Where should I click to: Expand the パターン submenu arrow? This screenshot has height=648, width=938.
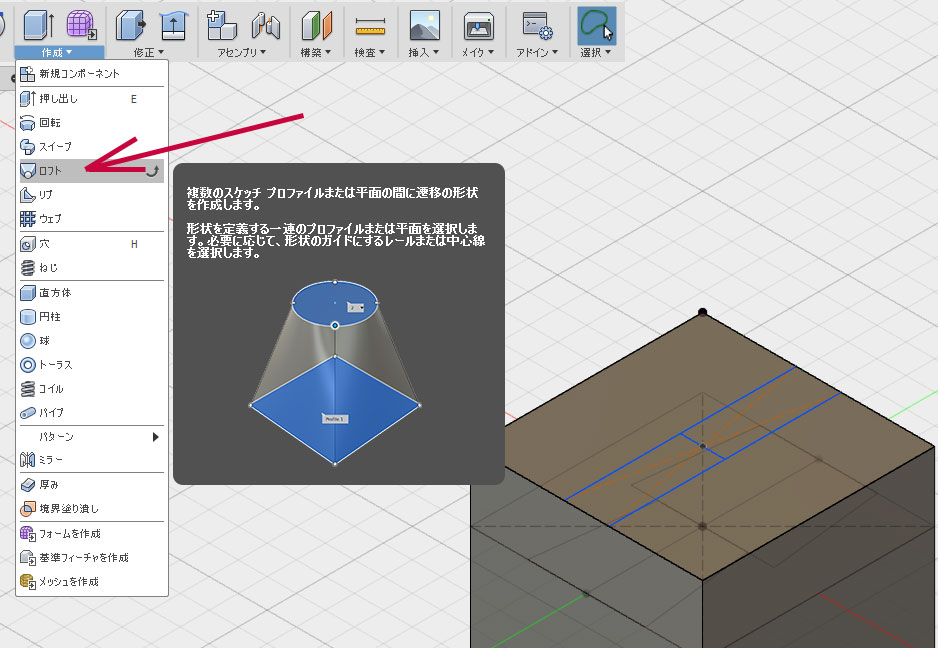tap(155, 437)
